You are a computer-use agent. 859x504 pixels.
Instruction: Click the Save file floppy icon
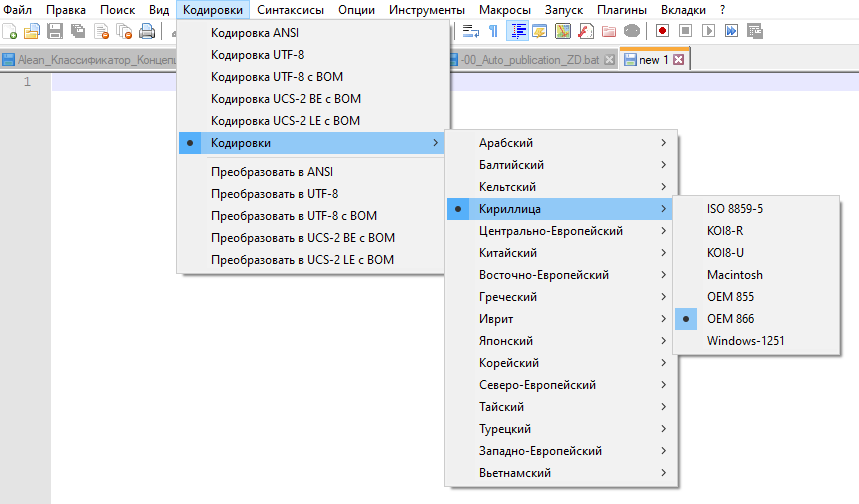[x=55, y=31]
